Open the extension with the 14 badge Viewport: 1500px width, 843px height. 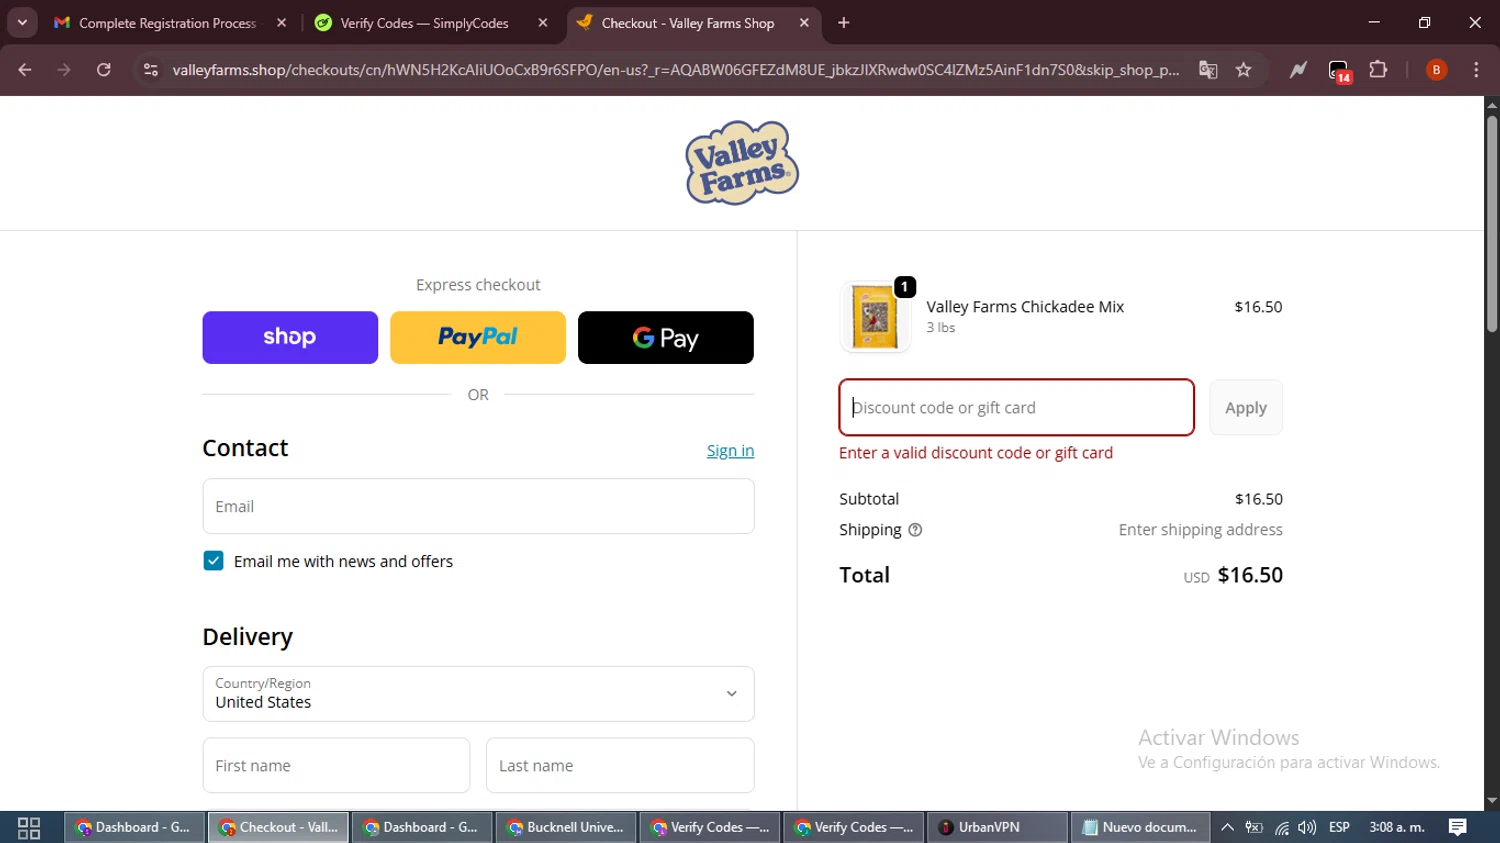1339,71
